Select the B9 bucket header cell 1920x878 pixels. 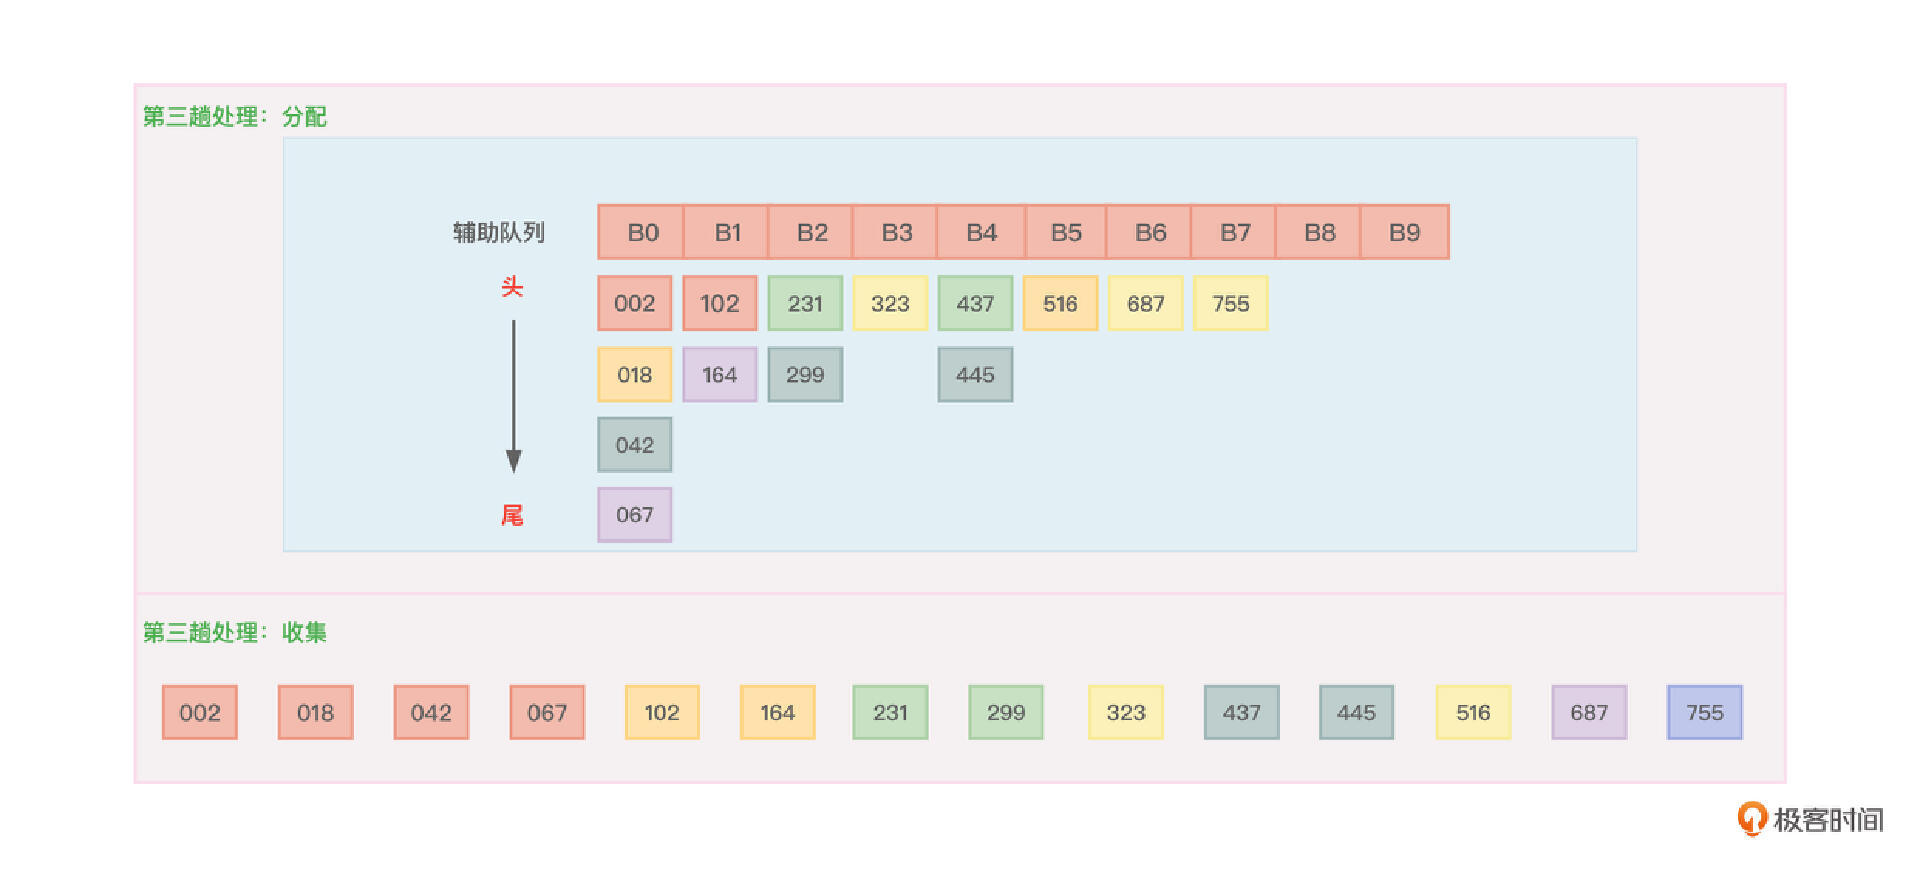[1404, 233]
